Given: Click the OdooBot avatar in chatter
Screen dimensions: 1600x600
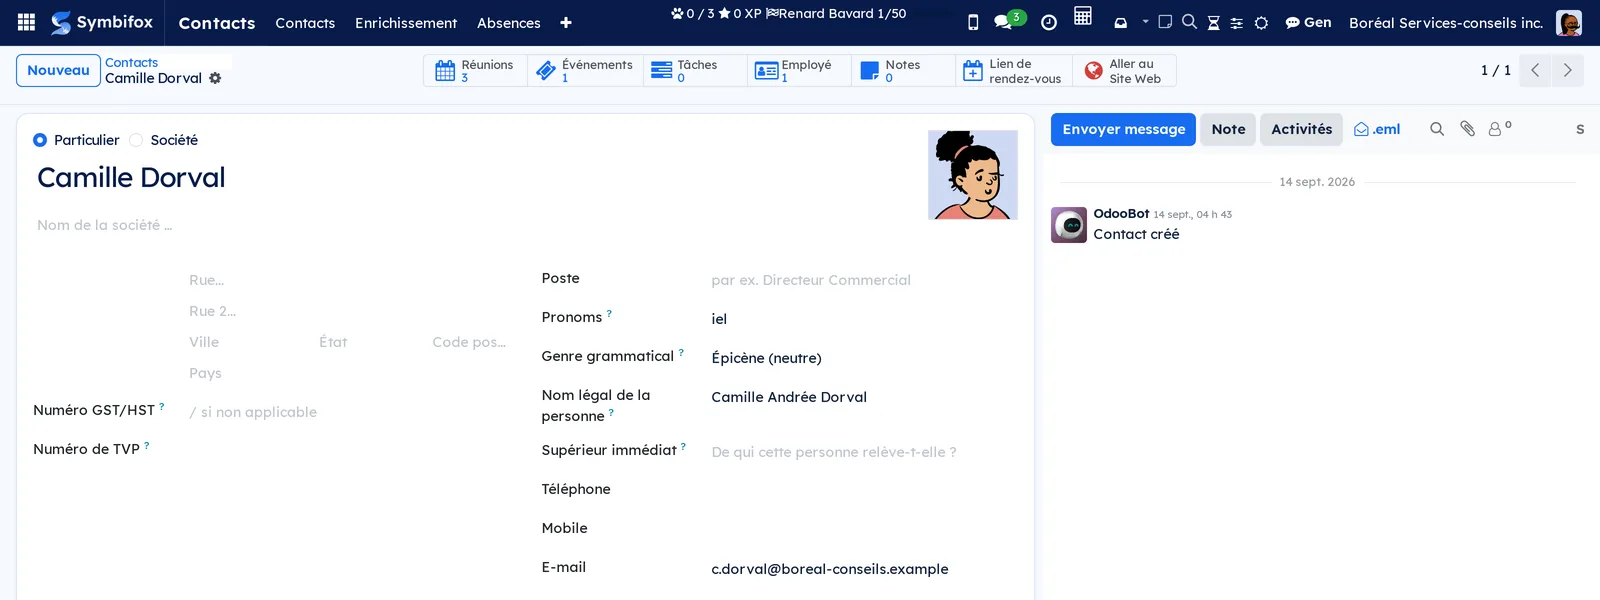Looking at the screenshot, I should tap(1069, 225).
